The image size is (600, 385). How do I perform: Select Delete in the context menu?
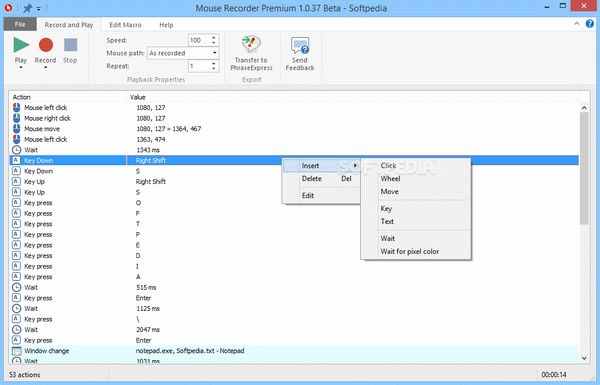pos(311,179)
